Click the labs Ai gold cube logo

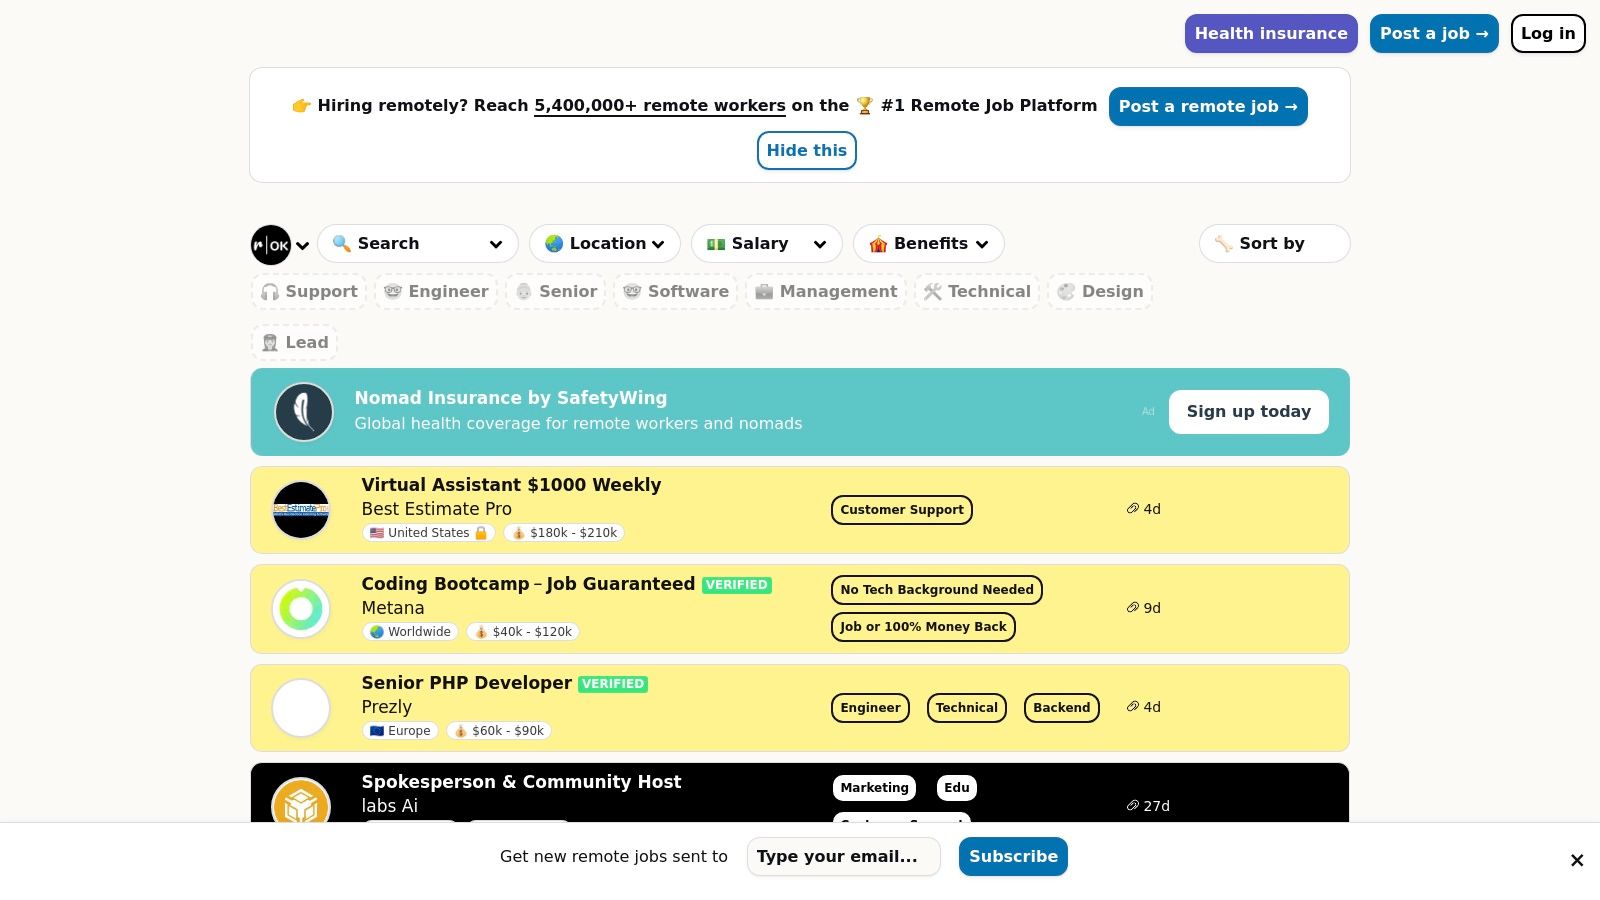301,802
